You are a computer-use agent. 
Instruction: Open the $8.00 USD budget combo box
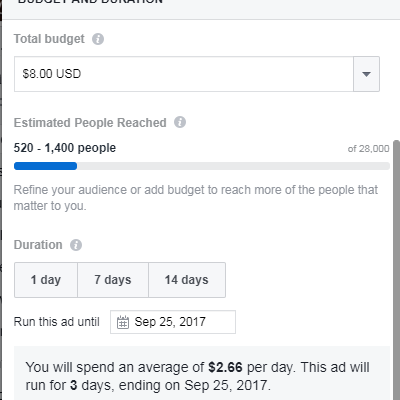[x=197, y=74]
